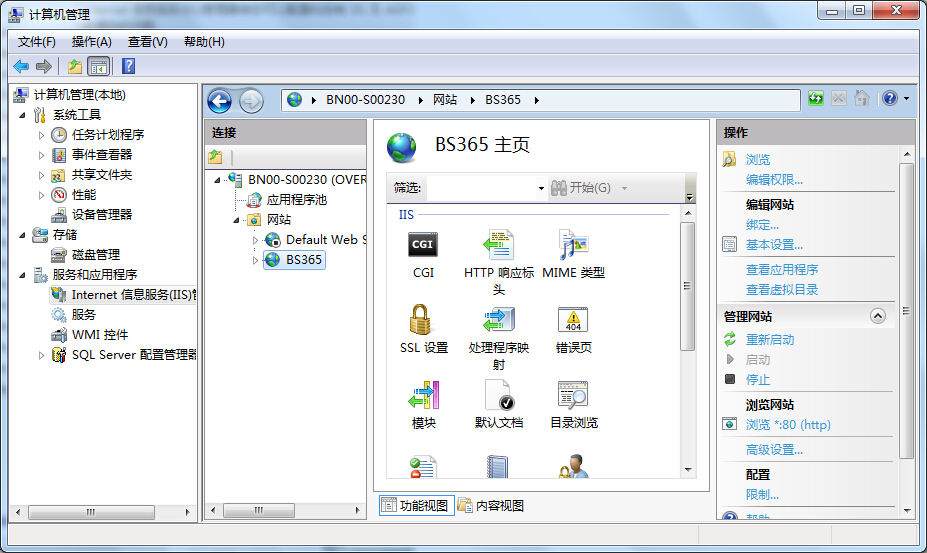Select SQL Server 配置管理器 node
The width and height of the screenshot is (927, 553).
134,355
